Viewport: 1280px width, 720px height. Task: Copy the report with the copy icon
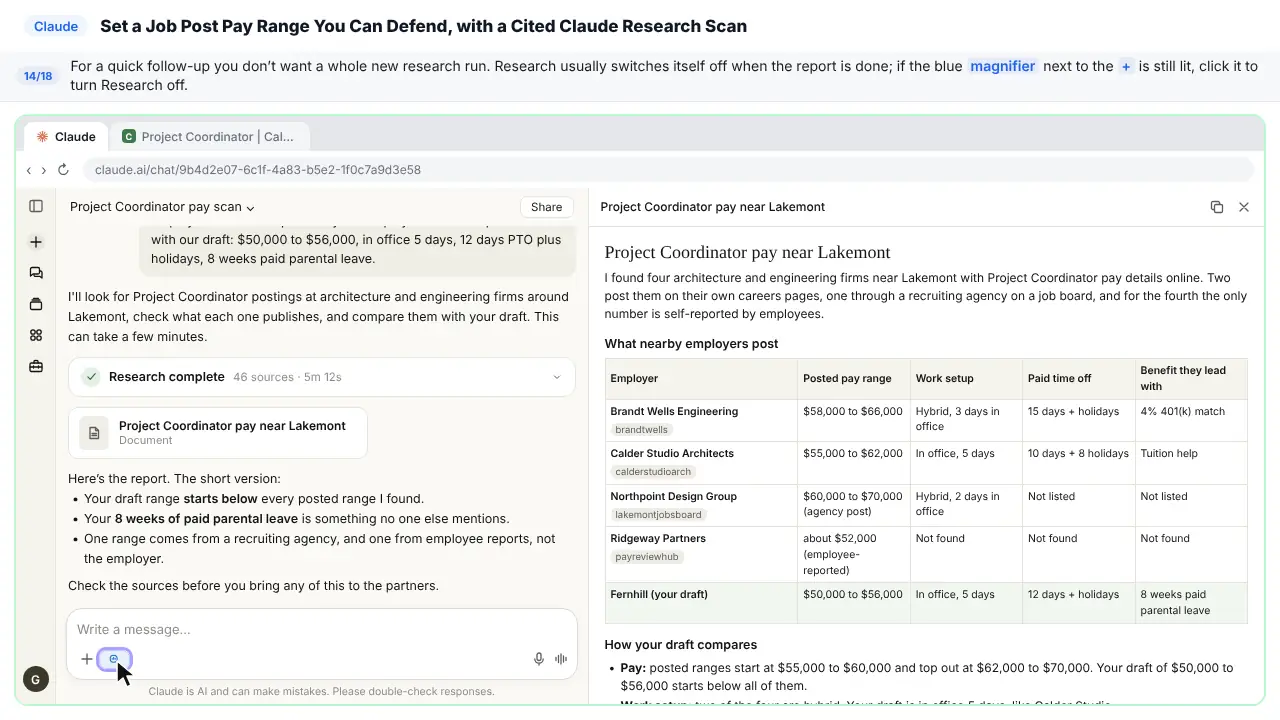[1217, 207]
